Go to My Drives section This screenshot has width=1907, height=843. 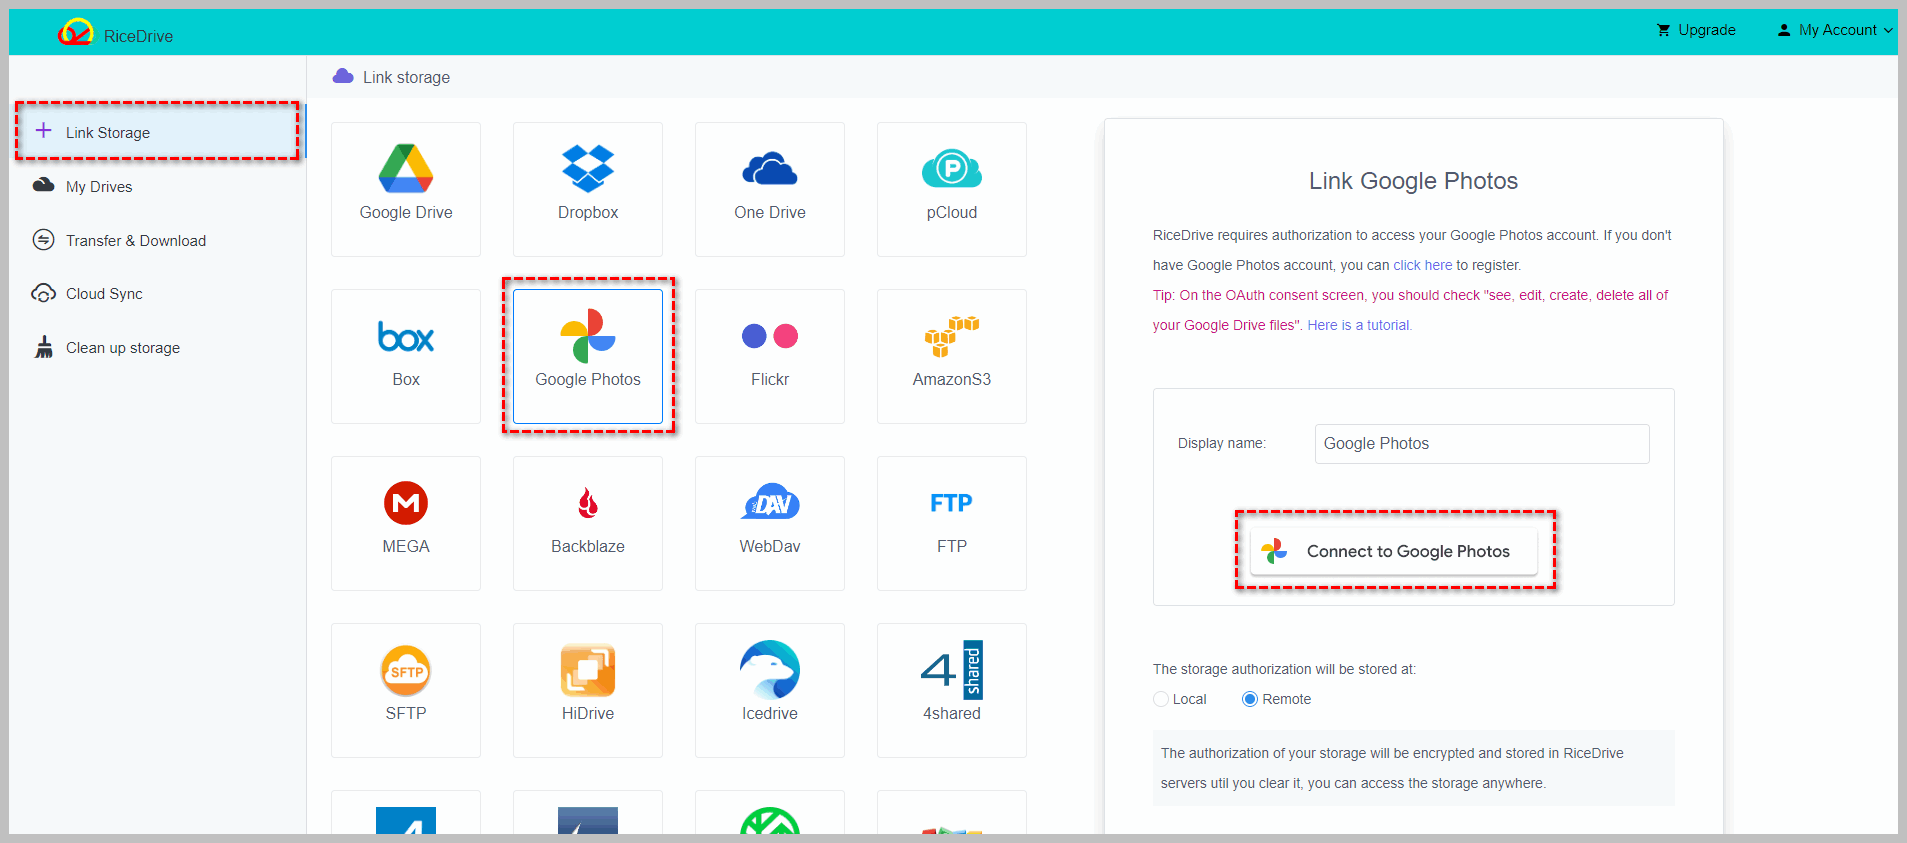(98, 186)
